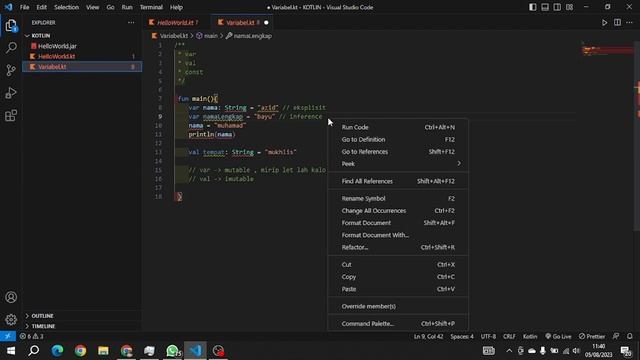
Task: Open the Extensions view
Action: pyautogui.click(x=11, y=116)
